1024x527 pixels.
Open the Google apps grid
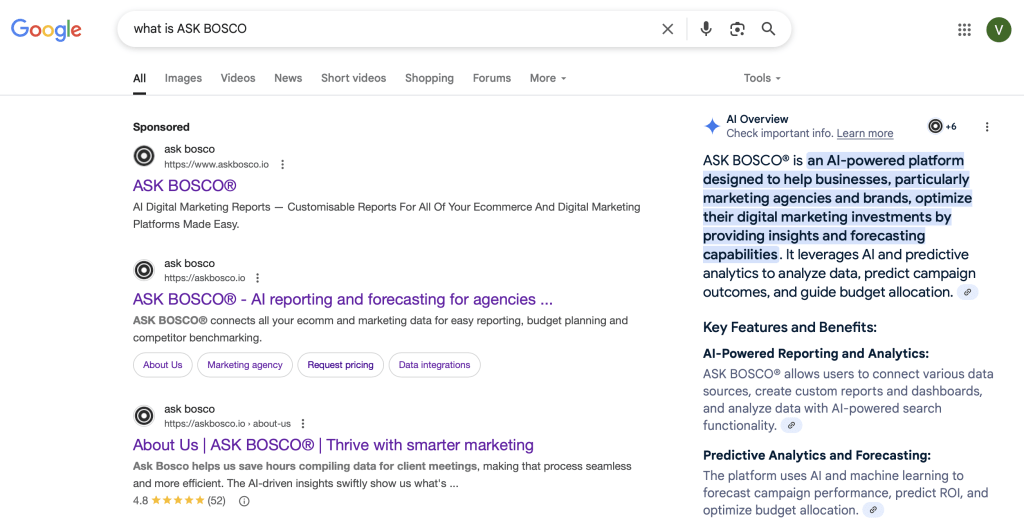pyautogui.click(x=964, y=30)
